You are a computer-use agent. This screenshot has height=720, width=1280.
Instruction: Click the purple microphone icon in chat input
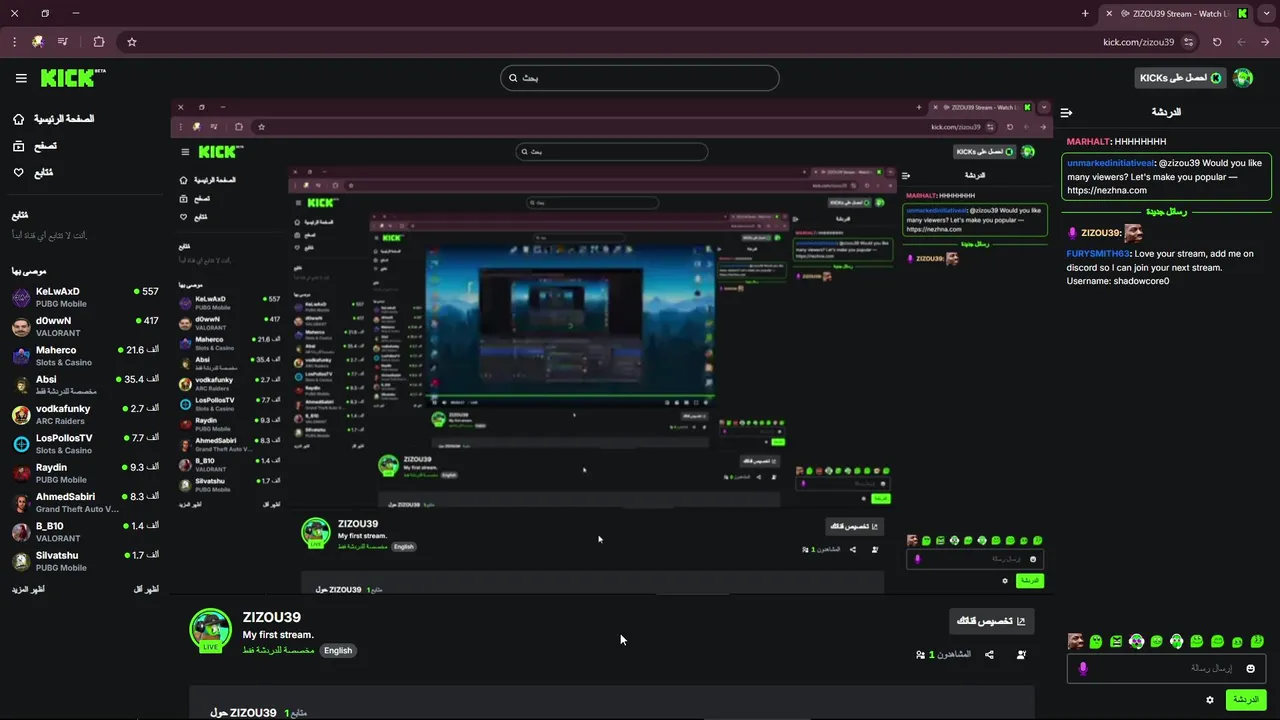click(x=1082, y=668)
